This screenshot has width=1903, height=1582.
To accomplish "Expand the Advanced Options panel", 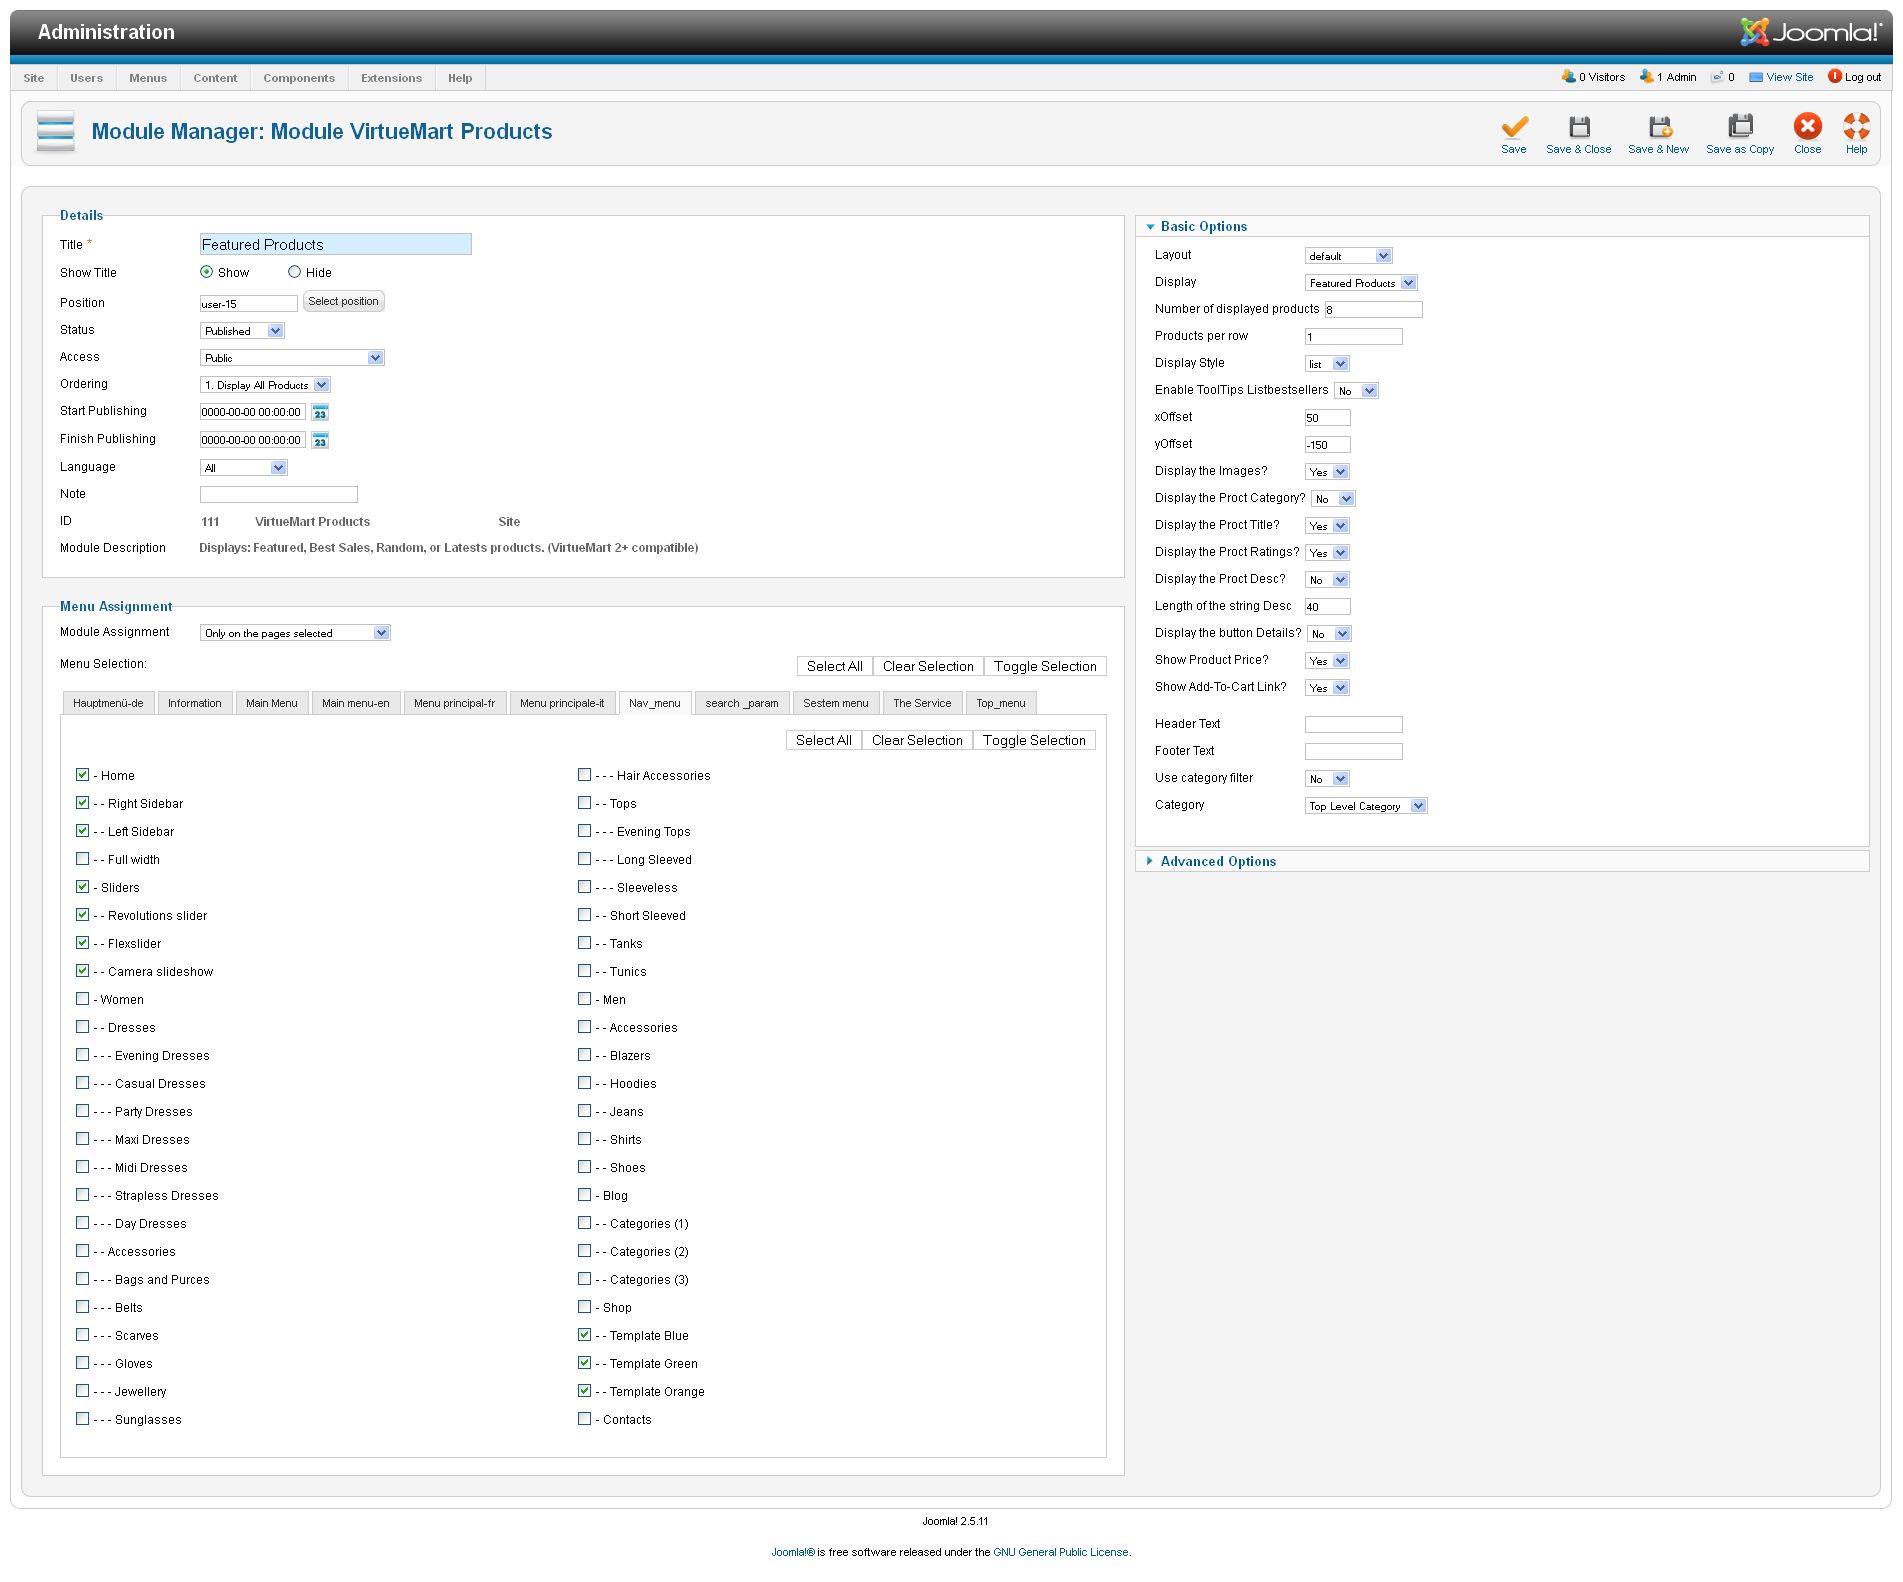I will (x=1217, y=861).
